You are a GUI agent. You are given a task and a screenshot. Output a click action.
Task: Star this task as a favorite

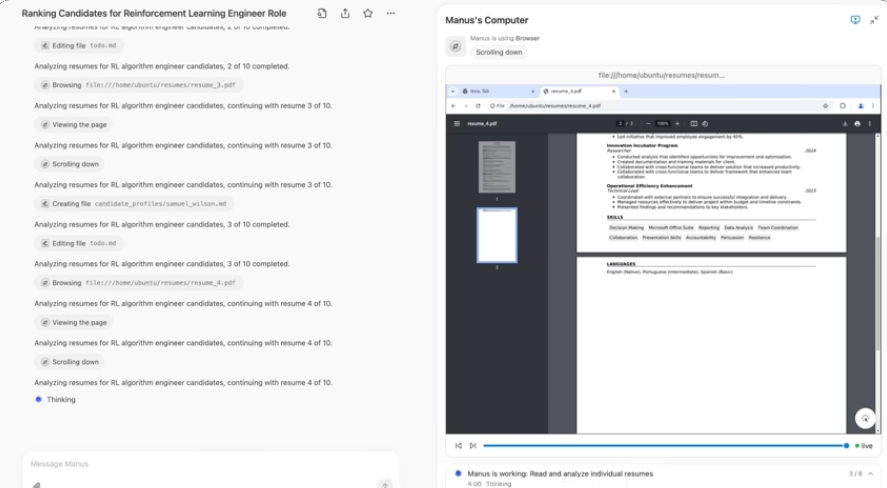pos(368,13)
